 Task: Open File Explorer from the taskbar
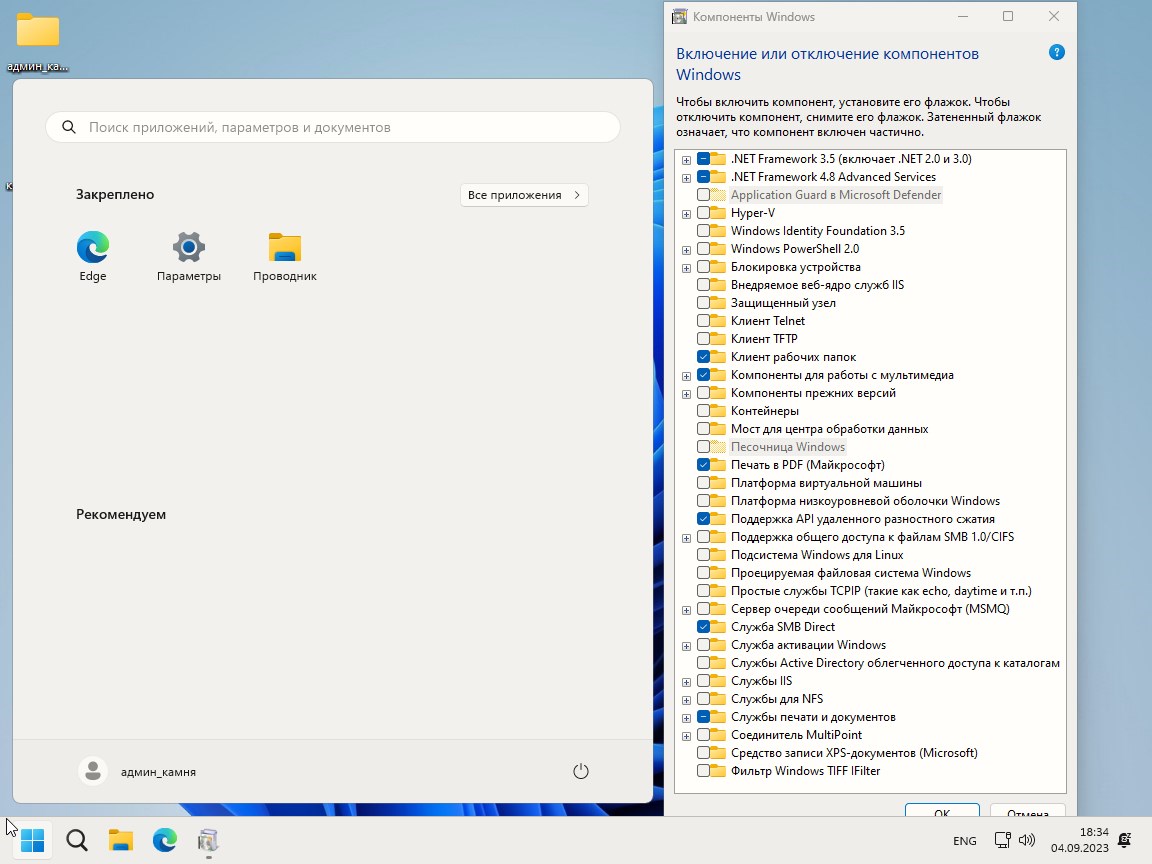tap(120, 840)
